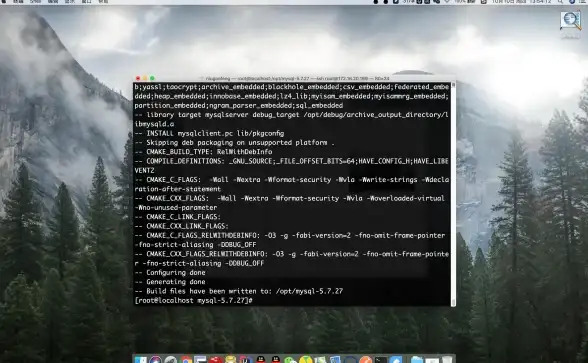Zoom the terminal window with the green button

tap(152, 78)
